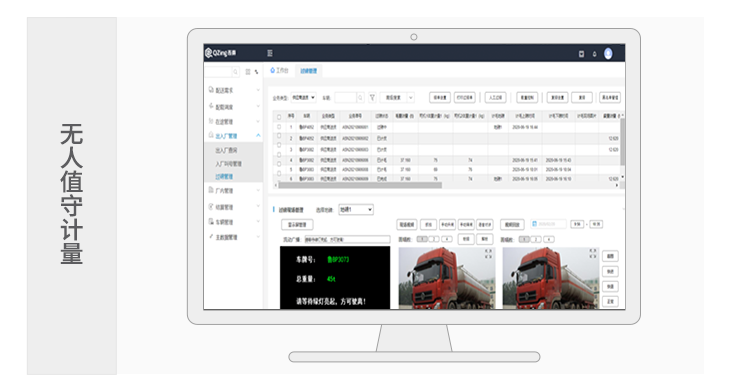Select the active blue tab next to 工作台
Image resolution: width=734 pixels, height=388 pixels.
click(x=308, y=71)
